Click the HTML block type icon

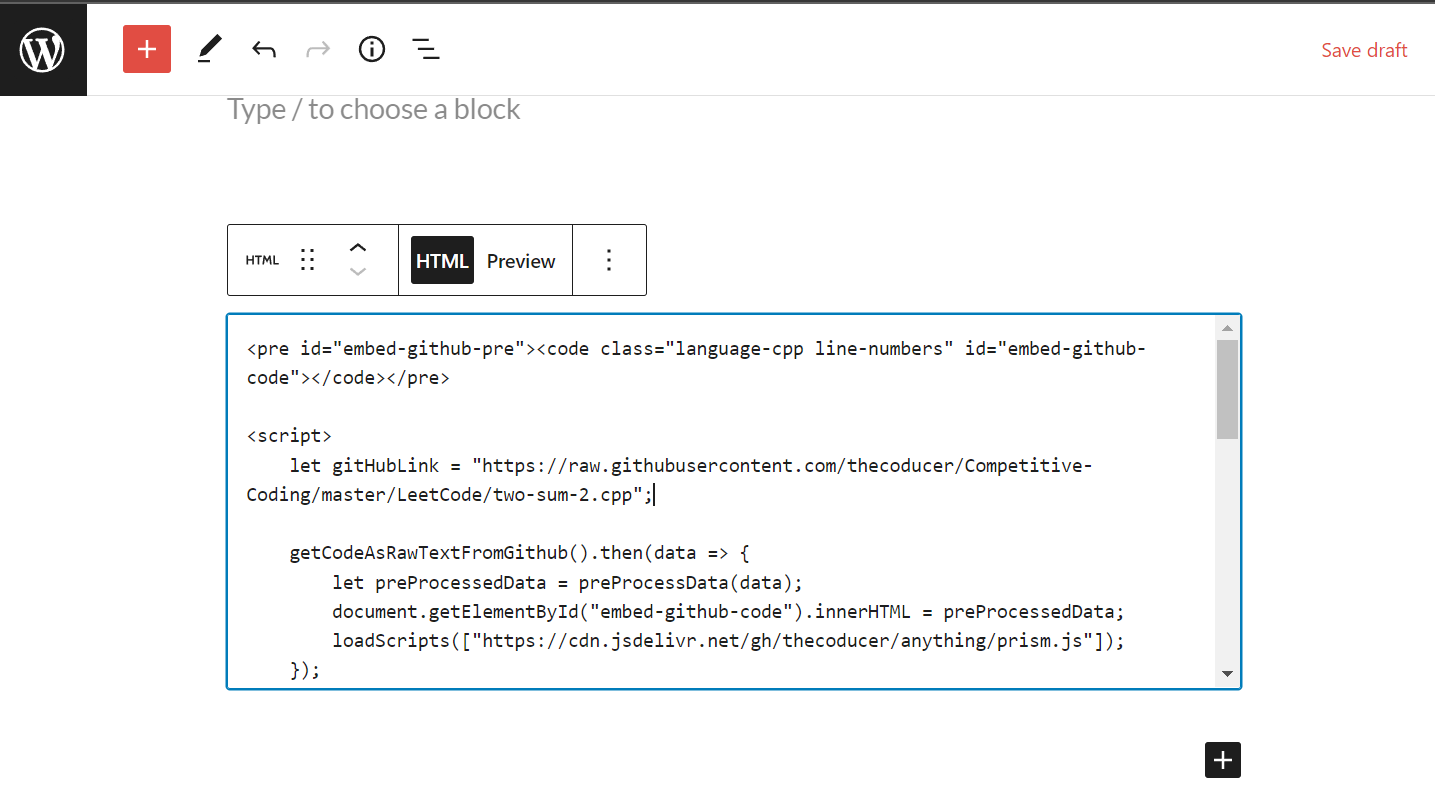(x=262, y=260)
